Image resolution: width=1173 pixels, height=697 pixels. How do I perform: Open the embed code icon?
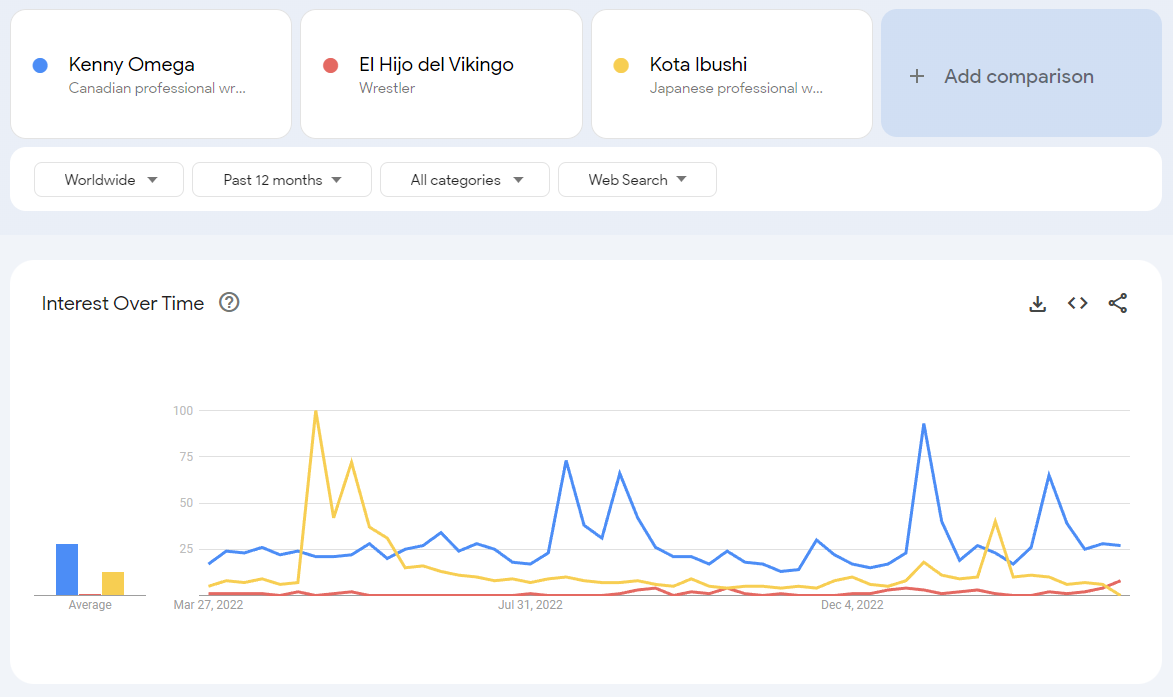coord(1077,303)
